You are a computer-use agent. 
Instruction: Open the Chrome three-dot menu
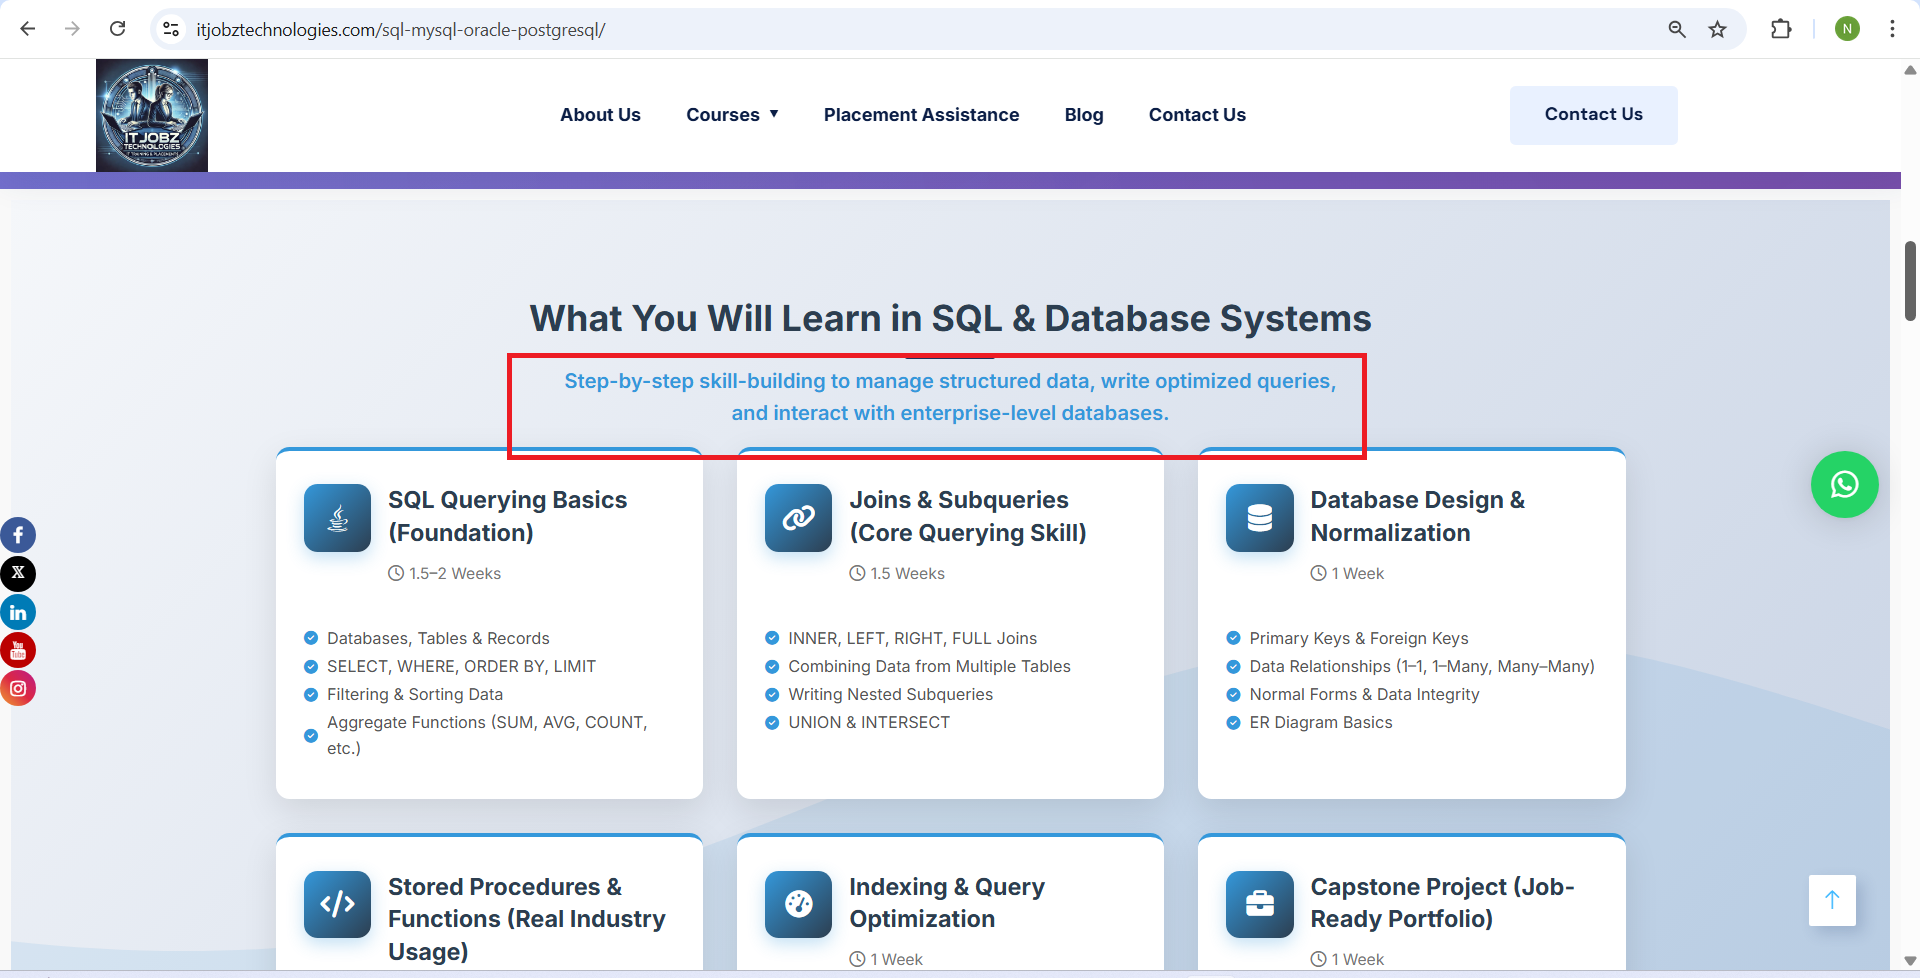click(1892, 29)
